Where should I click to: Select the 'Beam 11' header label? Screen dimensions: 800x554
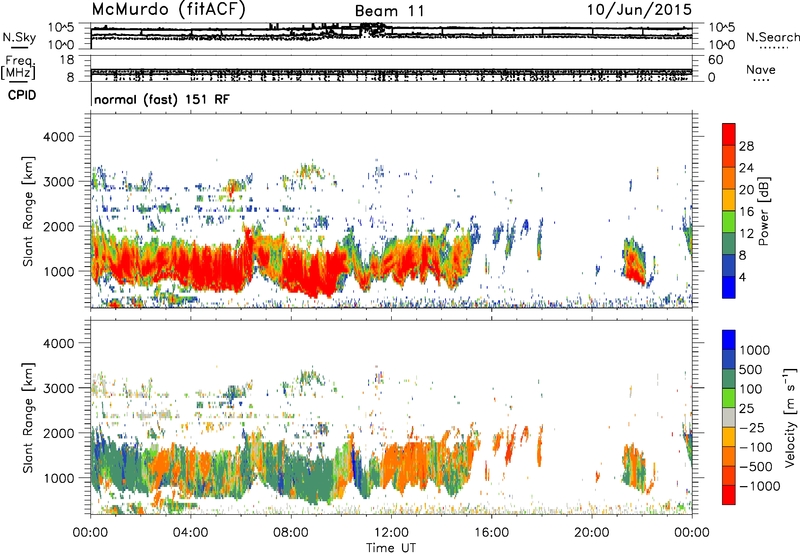pos(389,11)
